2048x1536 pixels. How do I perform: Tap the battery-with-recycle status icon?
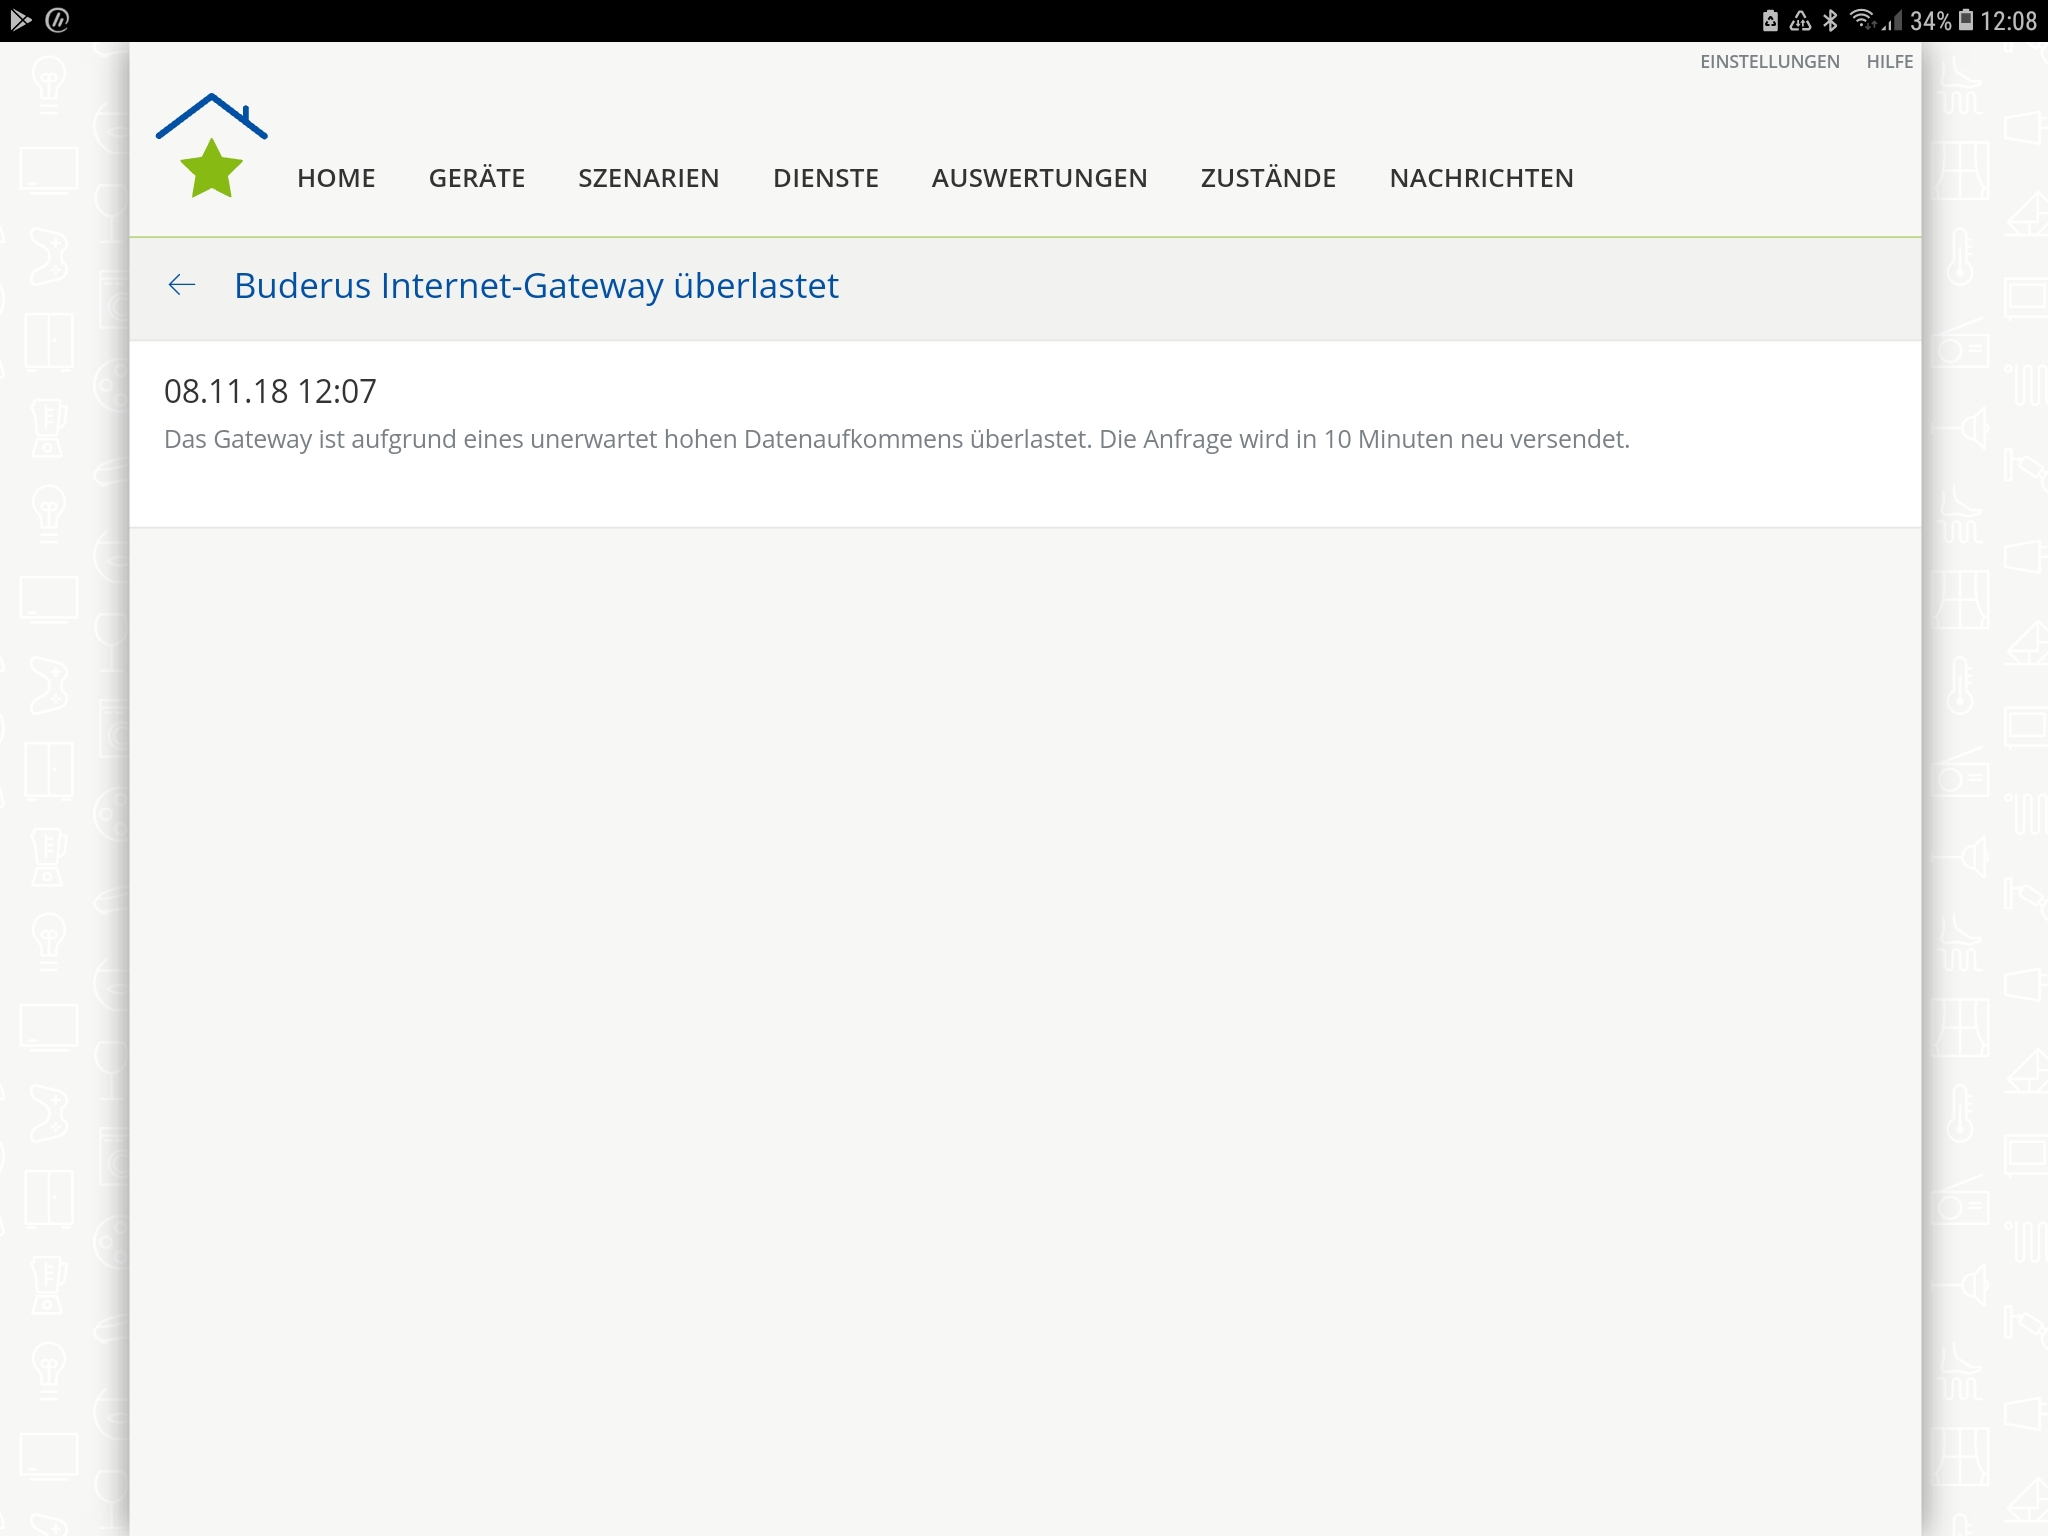point(1770,21)
